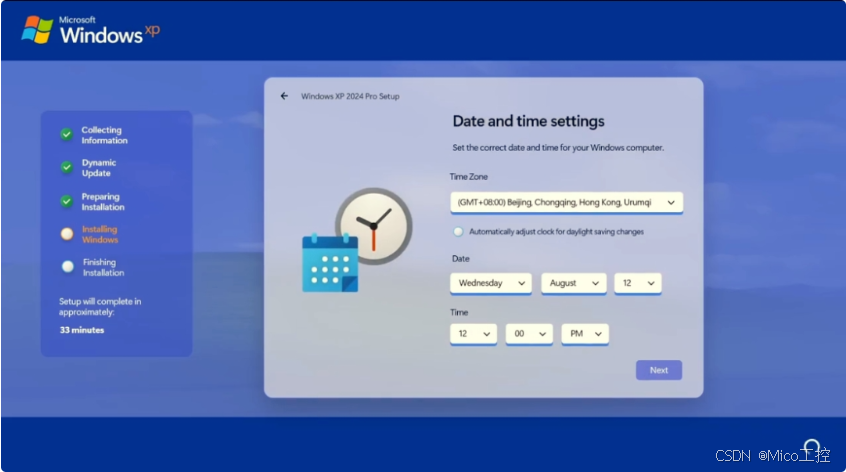This screenshot has width=846, height=472.
Task: Open the Wednesday weekday dropdown
Action: click(491, 283)
